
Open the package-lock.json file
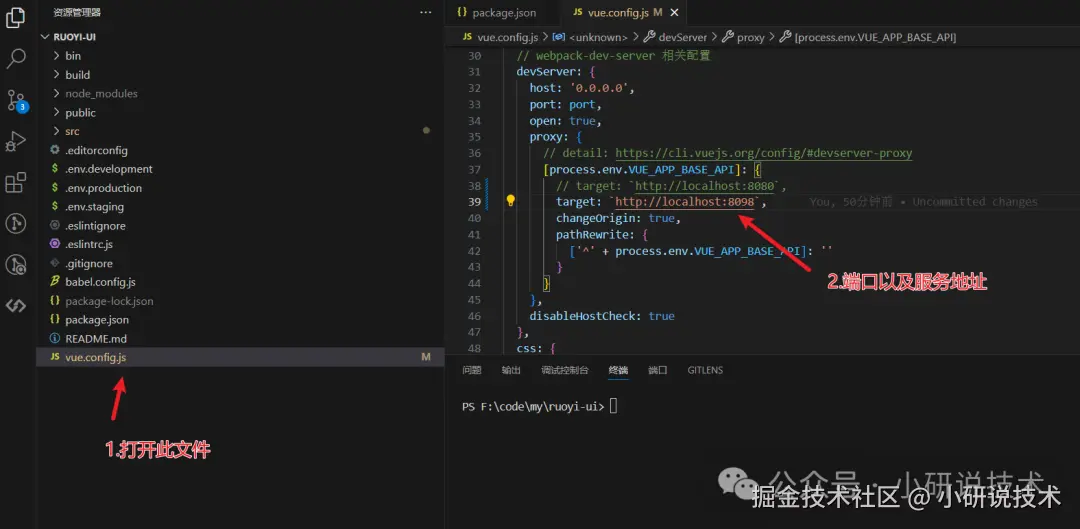109,301
